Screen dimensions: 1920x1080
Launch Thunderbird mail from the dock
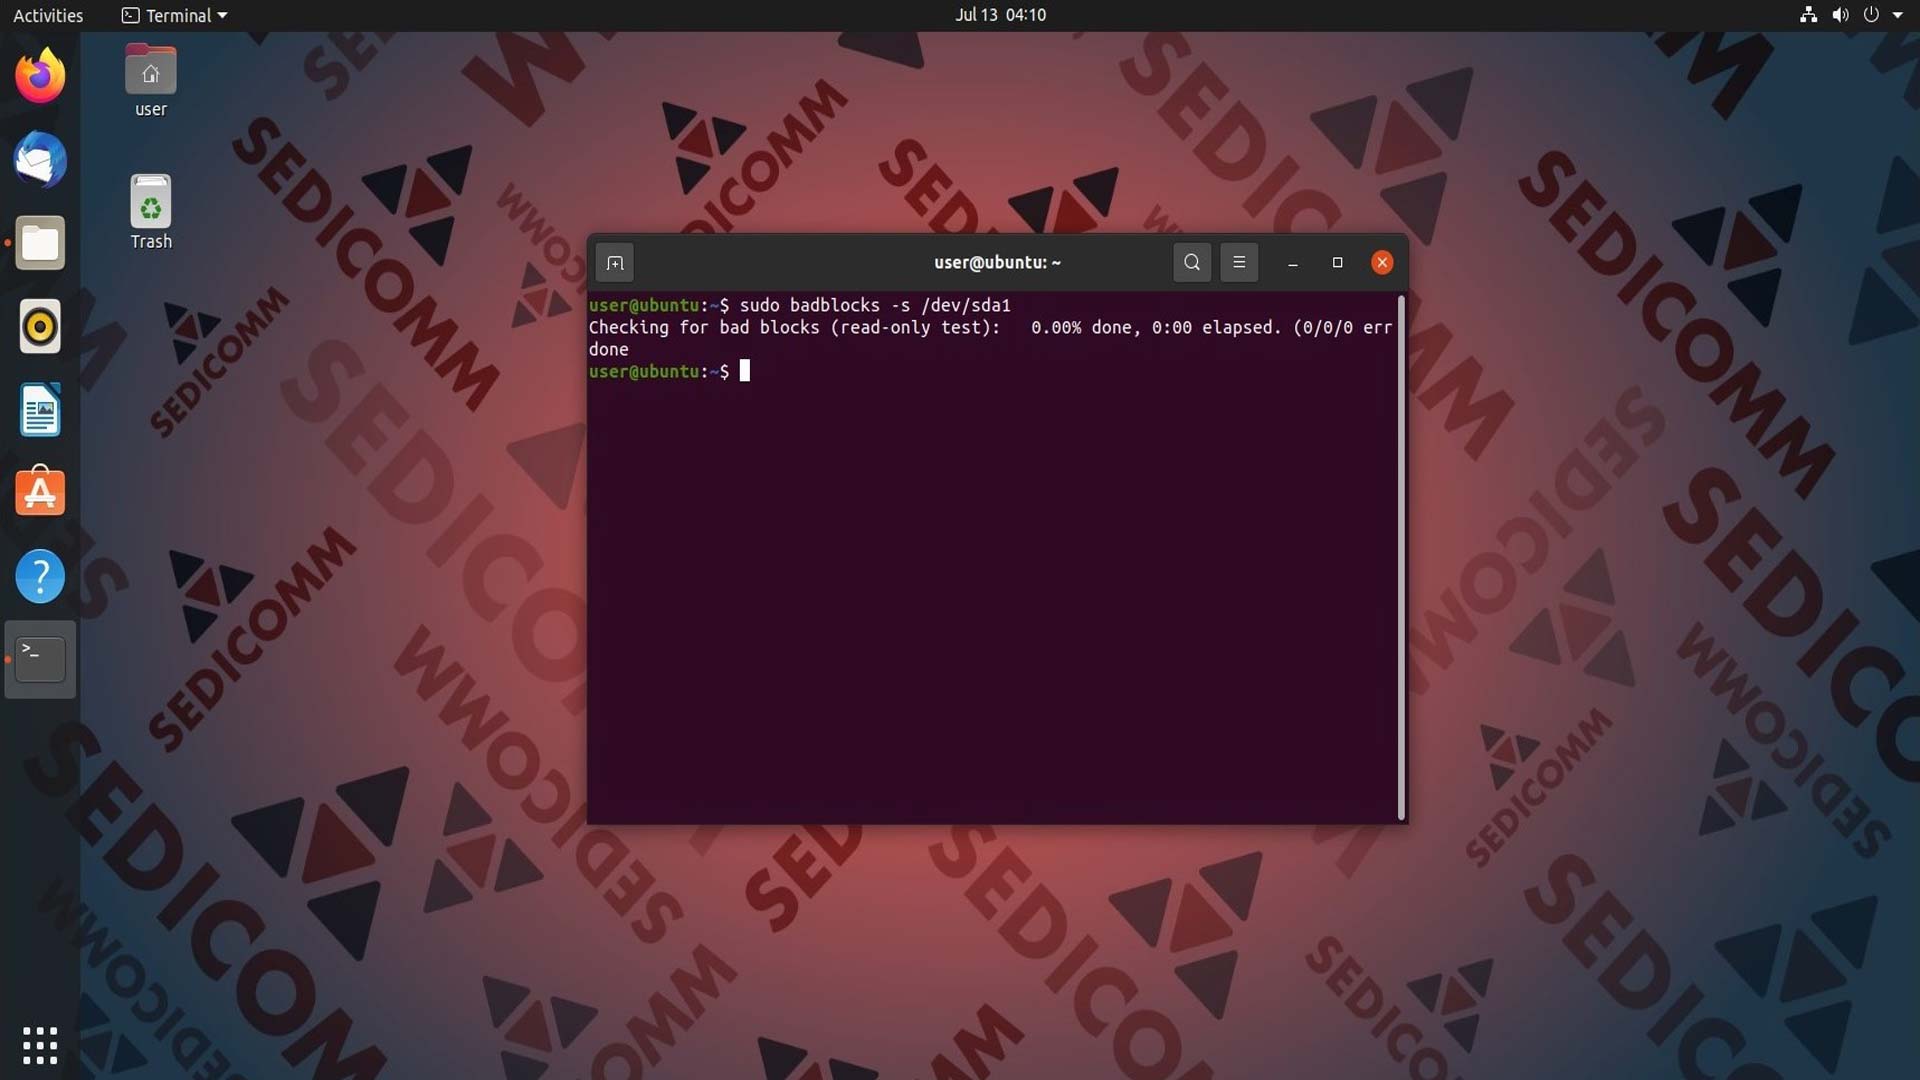[40, 160]
